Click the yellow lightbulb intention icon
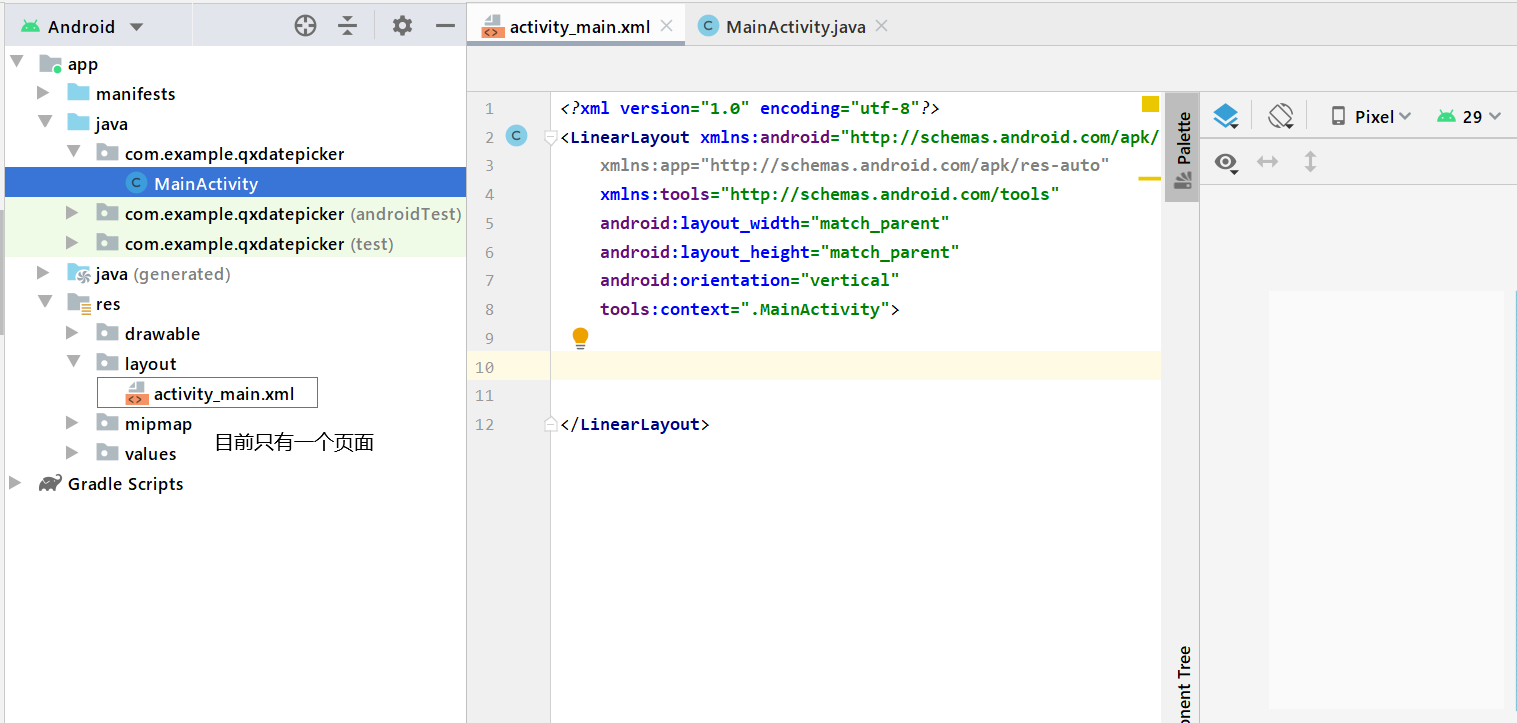This screenshot has width=1517, height=723. click(x=580, y=338)
